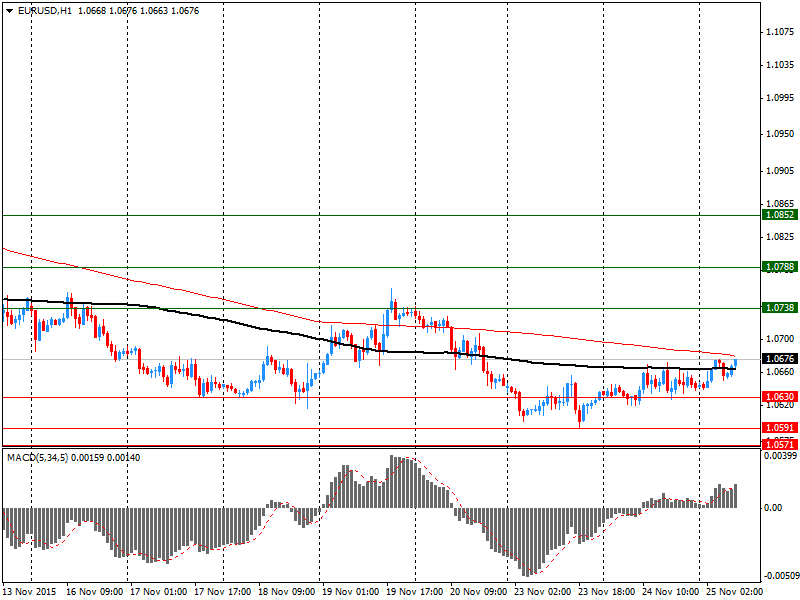Click the 1.0676 current price label
The height and width of the screenshot is (600, 800).
pos(780,359)
